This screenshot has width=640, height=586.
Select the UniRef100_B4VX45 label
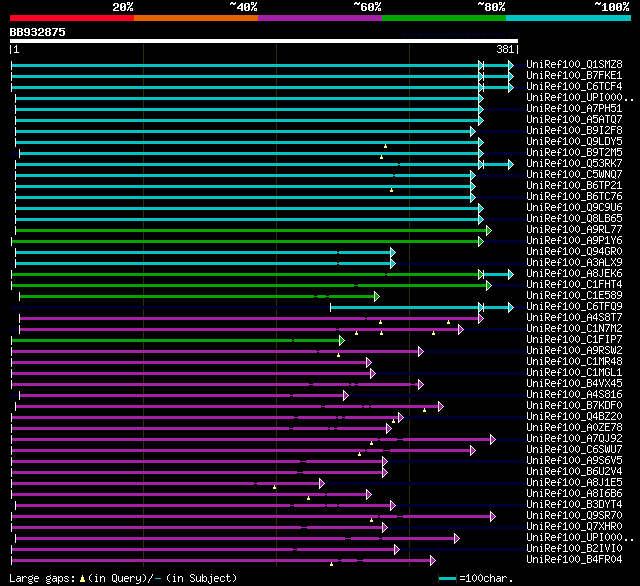click(574, 384)
